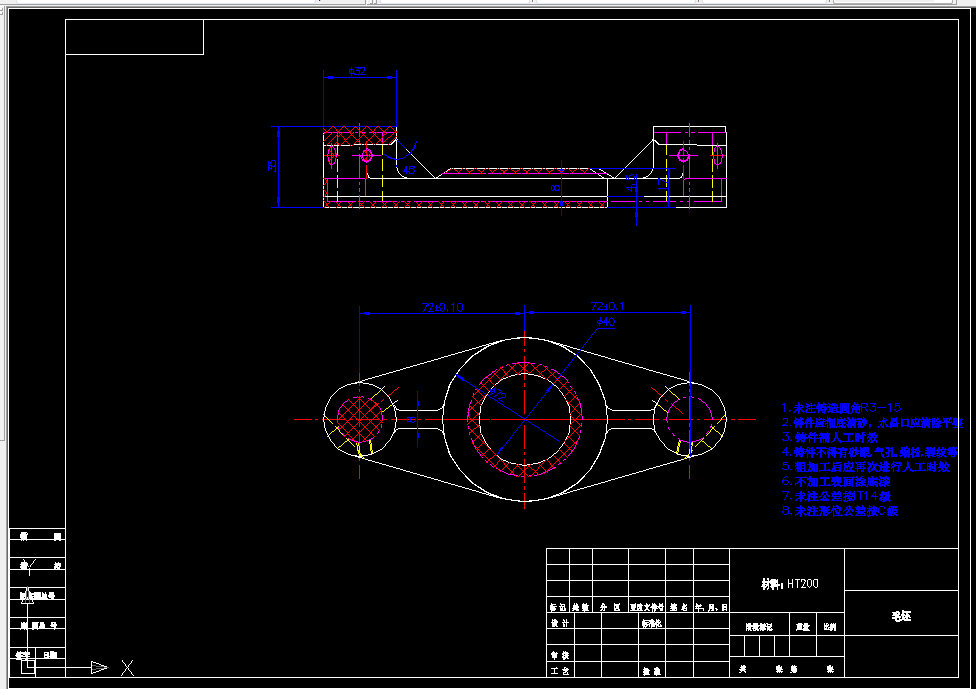Screen dimensions: 976x689
Task: Select the 工艺 label in the title block
Action: pyautogui.click(x=560, y=671)
